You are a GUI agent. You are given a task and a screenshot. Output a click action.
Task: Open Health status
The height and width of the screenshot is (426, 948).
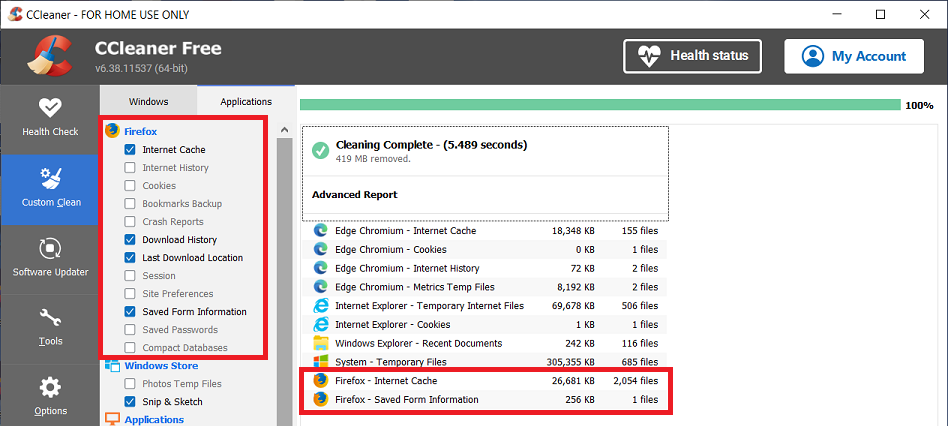click(x=692, y=56)
